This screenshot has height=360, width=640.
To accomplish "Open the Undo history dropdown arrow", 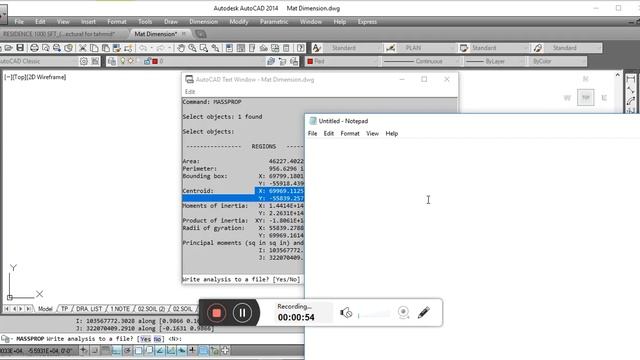I will 151,48.
